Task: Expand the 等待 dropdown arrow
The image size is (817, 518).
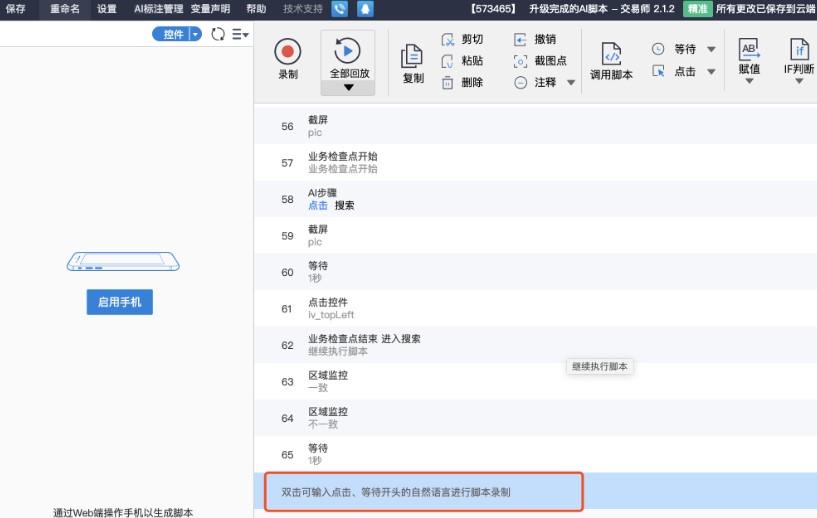Action: 711,49
